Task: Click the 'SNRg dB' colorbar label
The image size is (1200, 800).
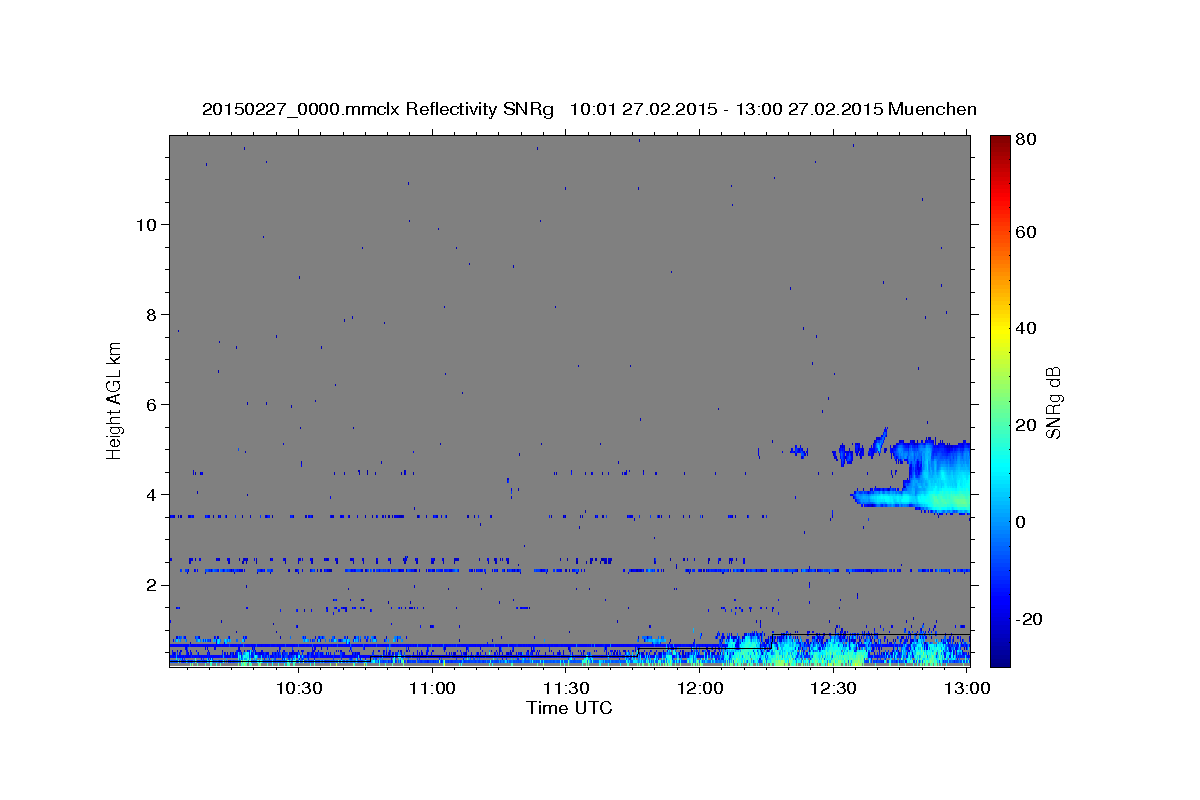Action: [x=1053, y=403]
